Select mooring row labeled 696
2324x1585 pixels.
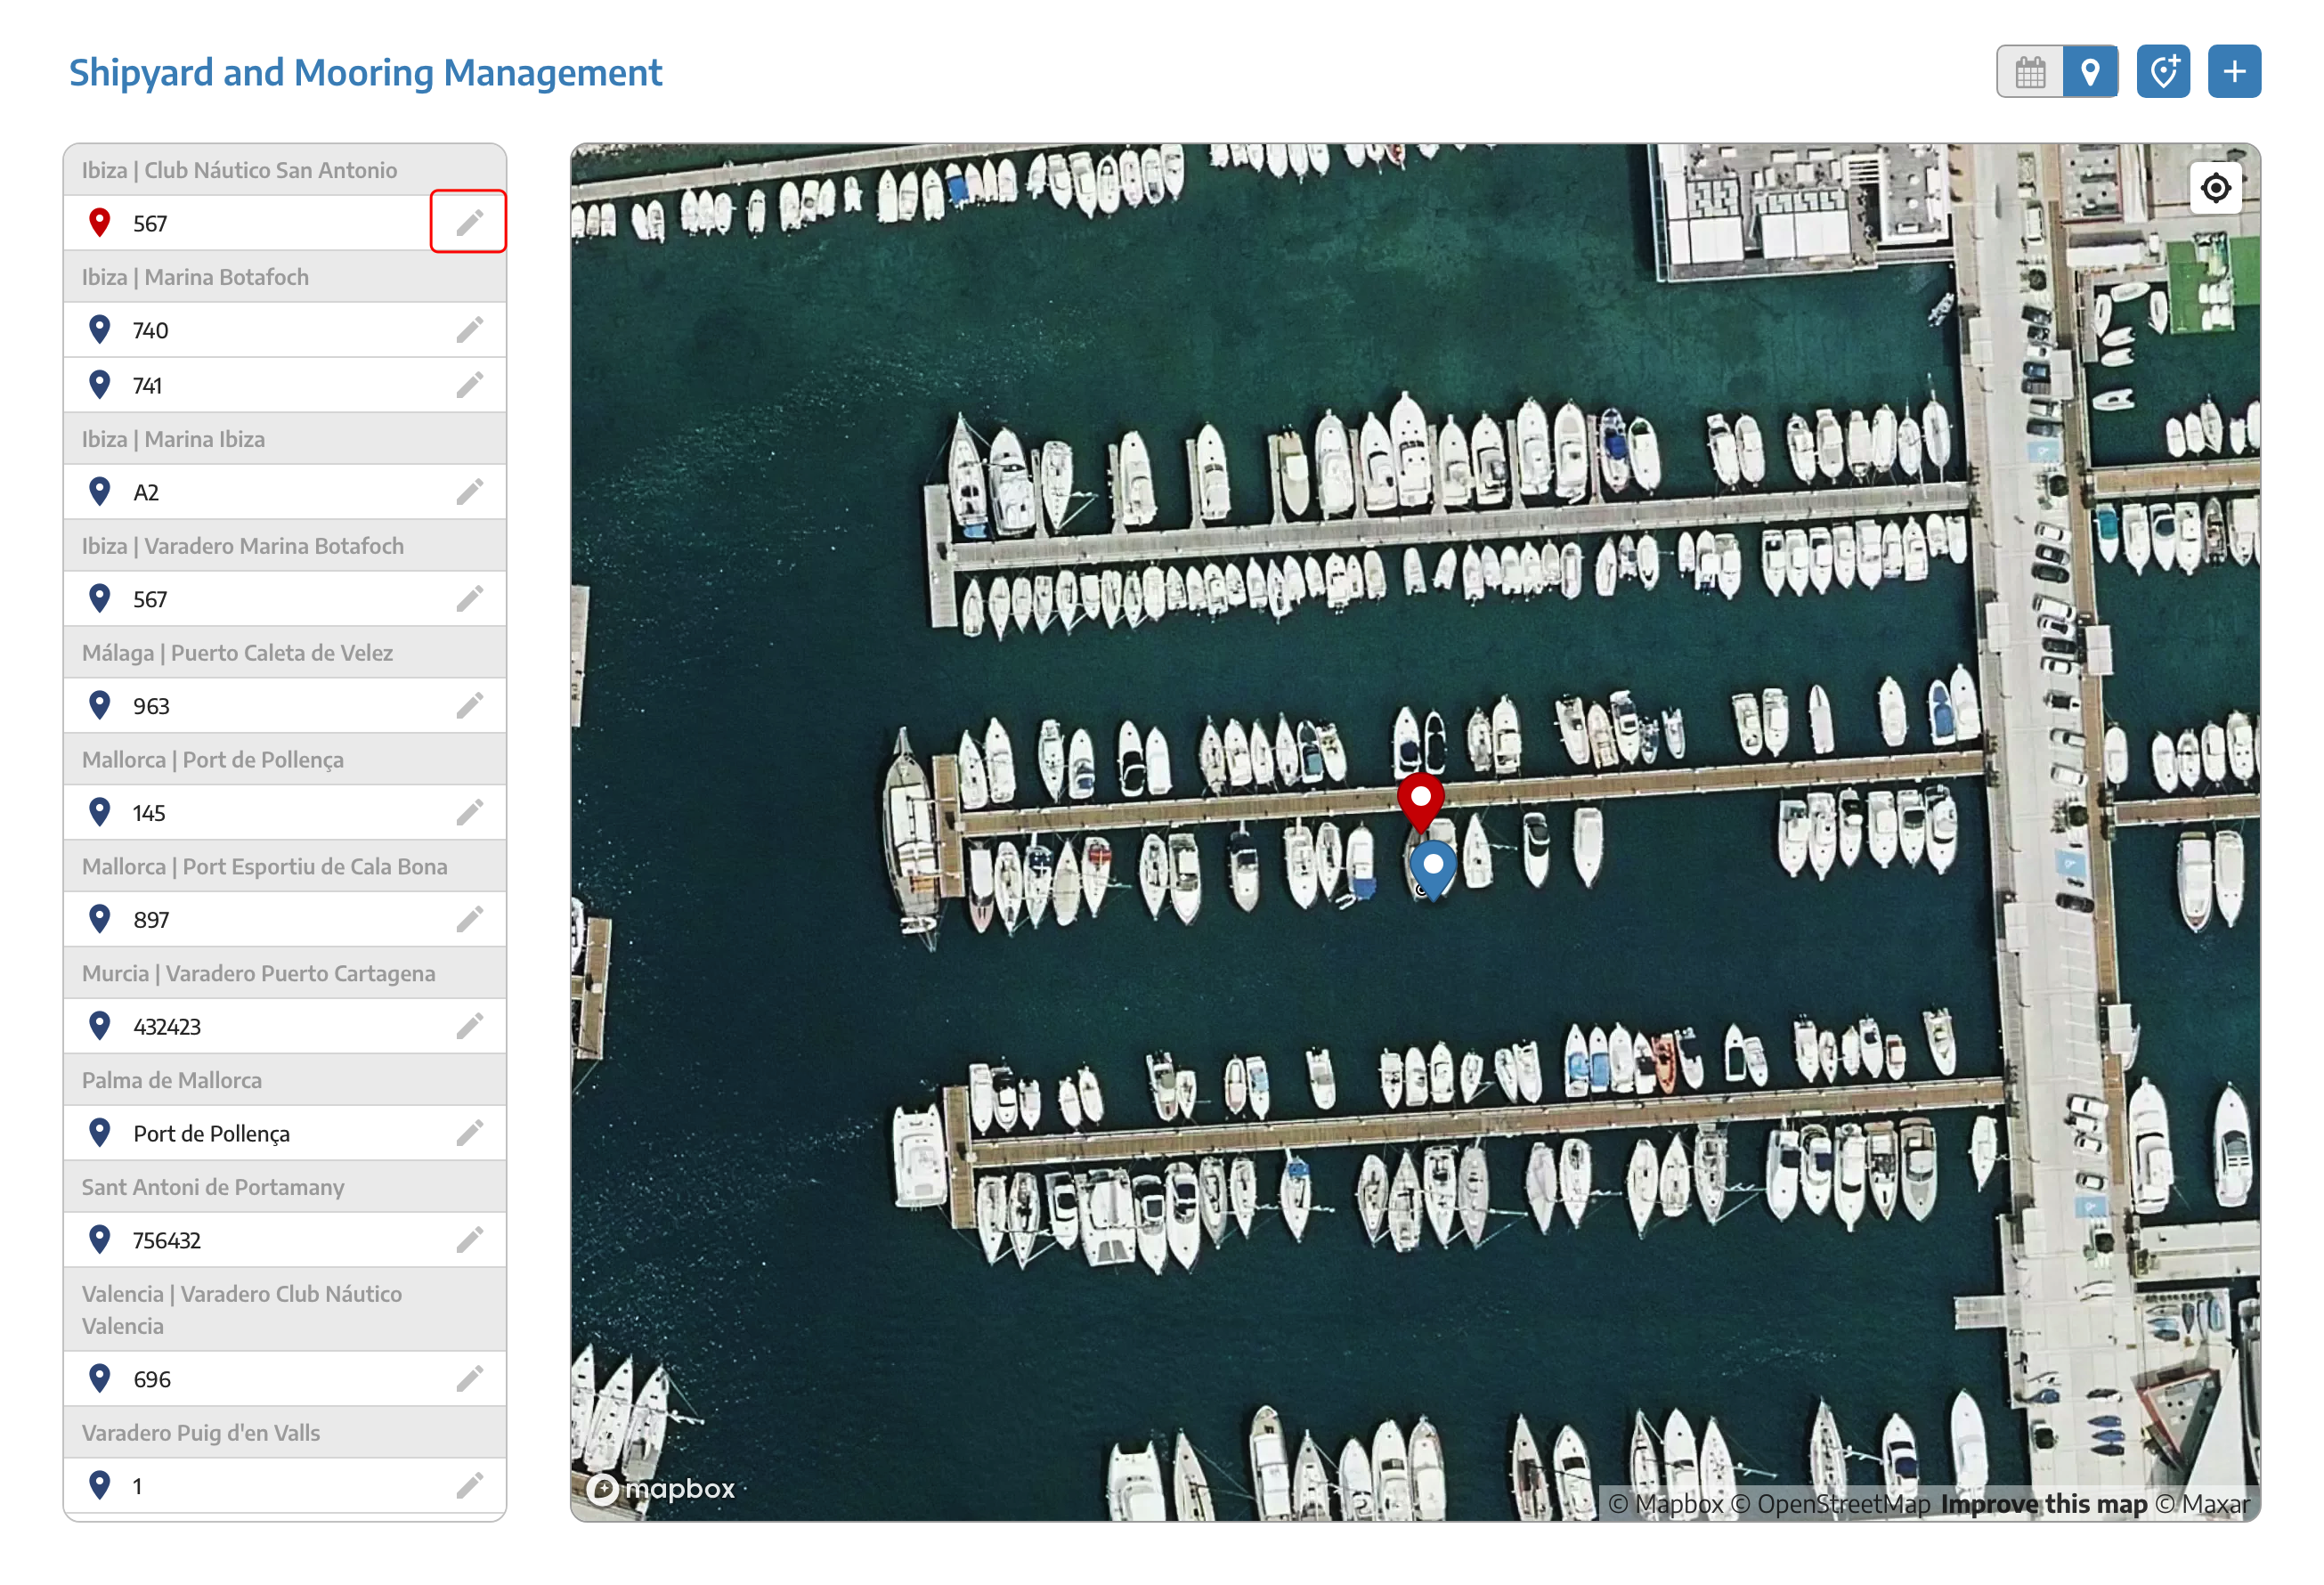pyautogui.click(x=285, y=1380)
